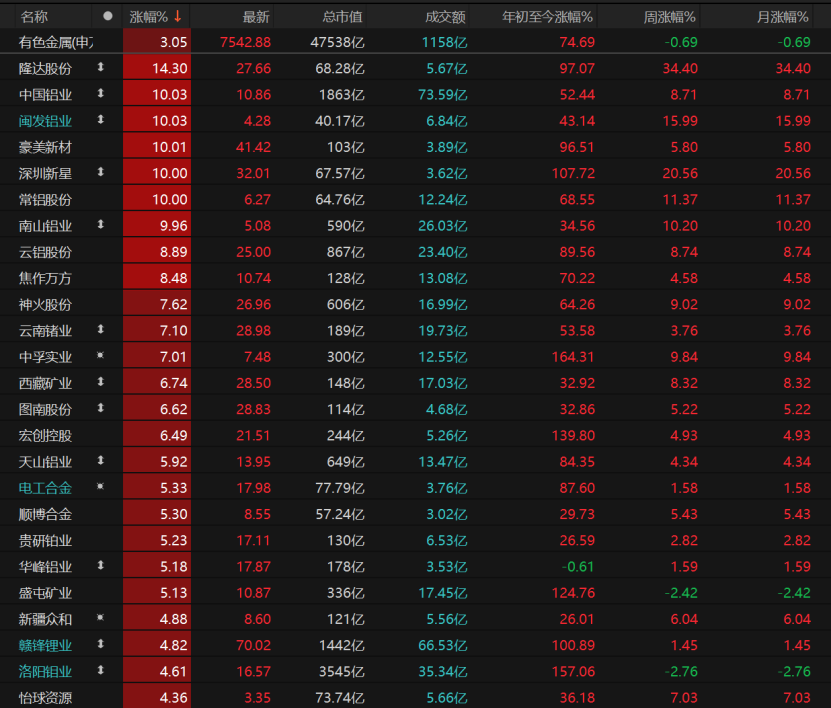The width and height of the screenshot is (831, 708).
Task: Select the 怡球资源 stock row
Action: [45, 697]
